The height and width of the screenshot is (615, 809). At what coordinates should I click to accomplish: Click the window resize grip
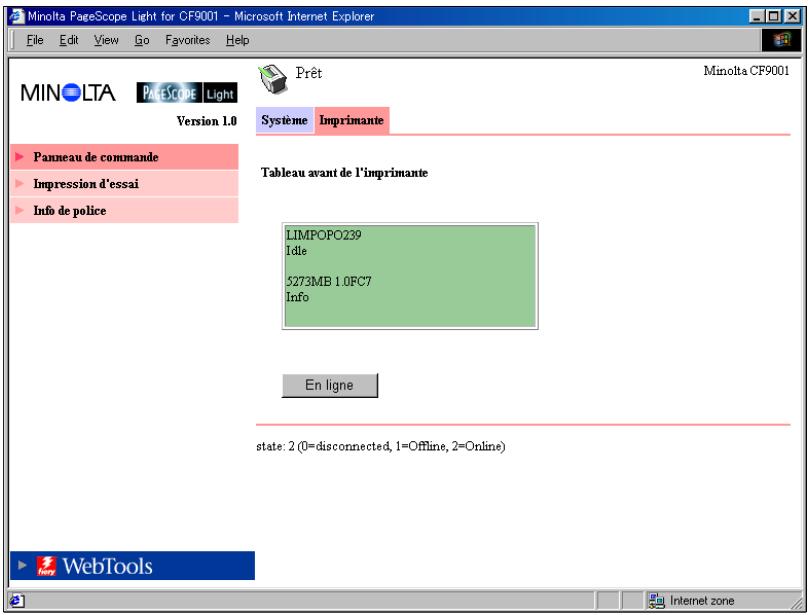797,603
